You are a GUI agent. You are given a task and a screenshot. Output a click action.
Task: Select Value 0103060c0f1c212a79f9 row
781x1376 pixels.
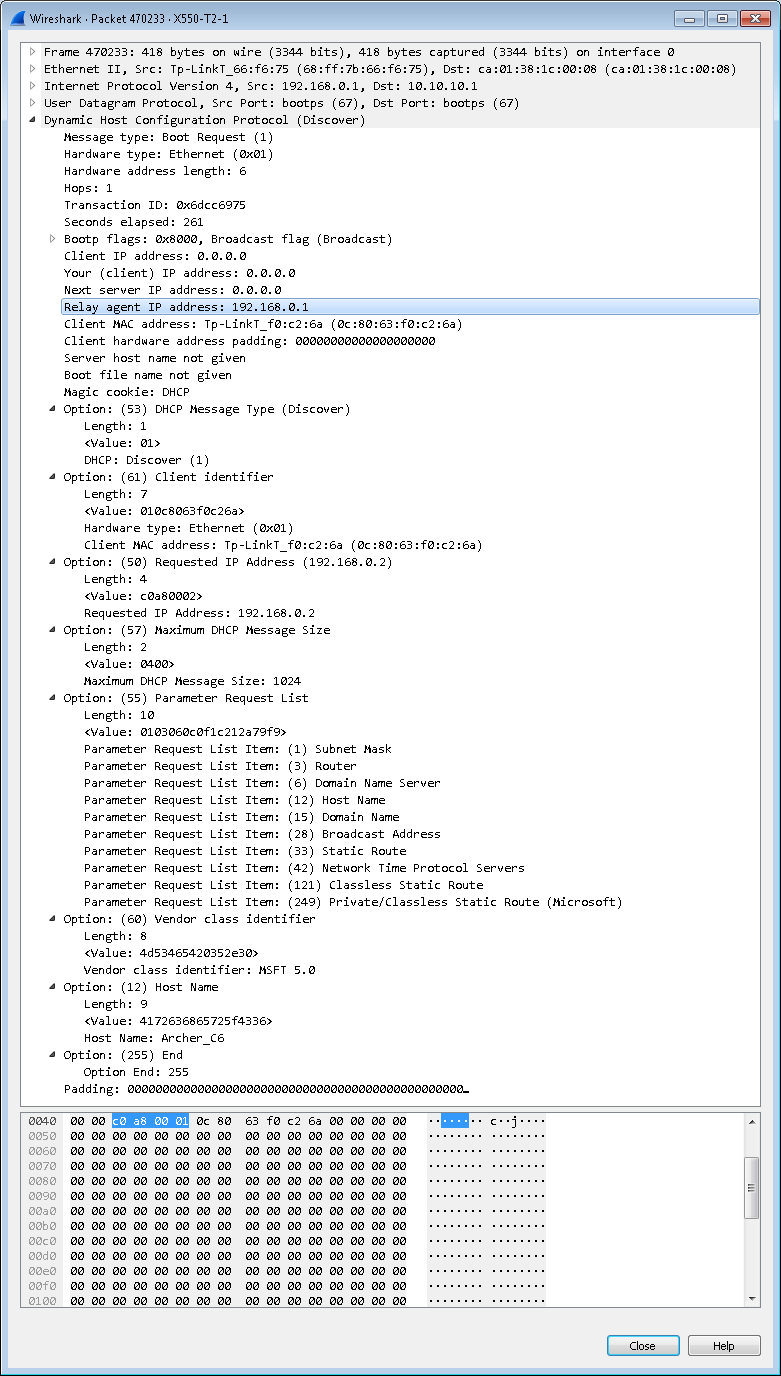coord(186,732)
